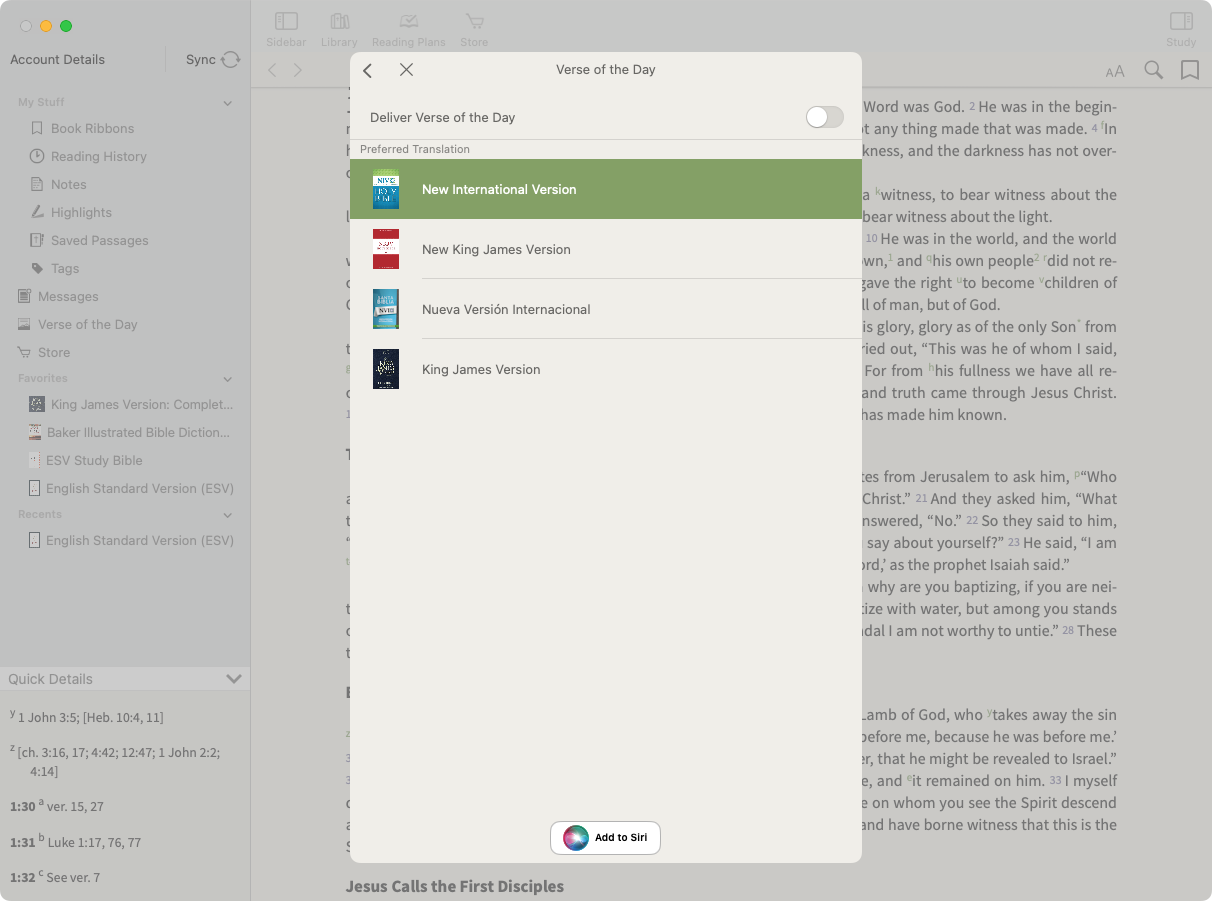
Task: Click cross-reference 'Luke 1:17, 76, 77'
Action: 94,842
